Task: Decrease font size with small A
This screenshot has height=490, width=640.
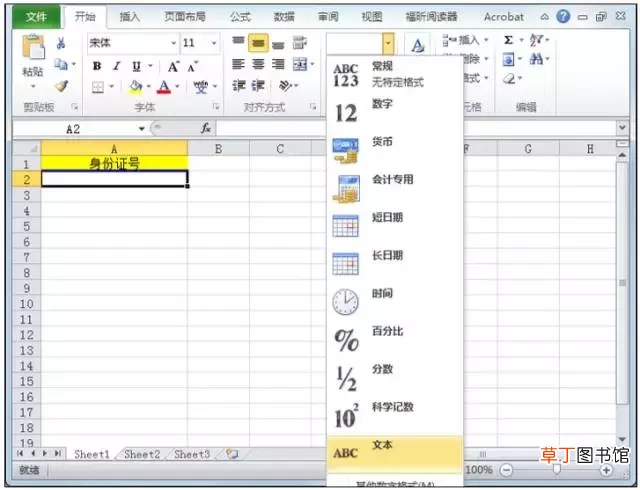Action: [x=192, y=67]
